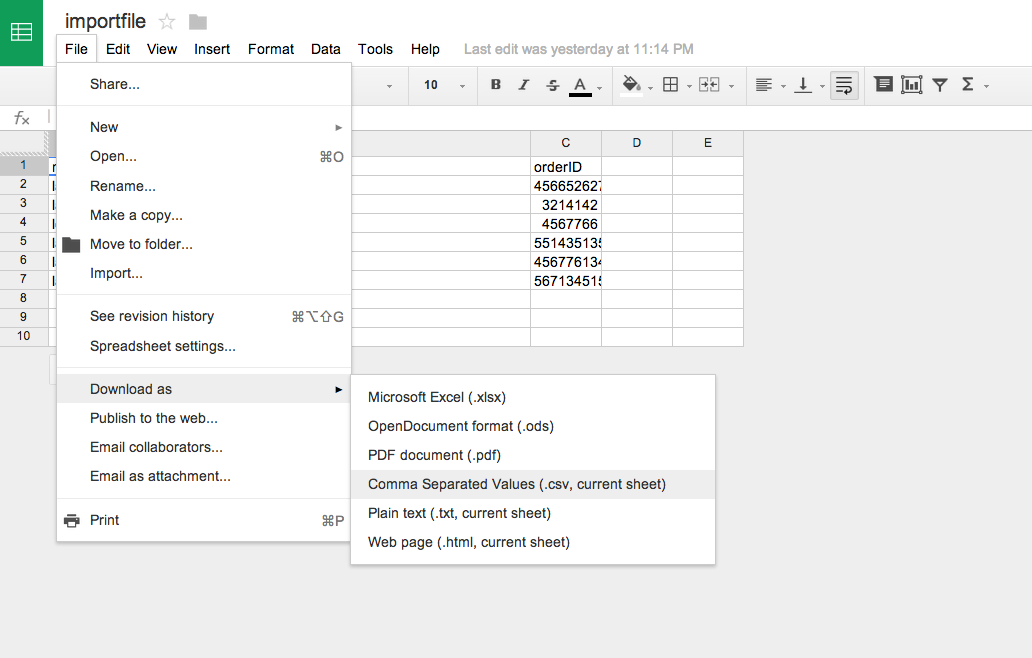Choose Email as attachment...
Image resolution: width=1032 pixels, height=658 pixels.
(x=204, y=476)
